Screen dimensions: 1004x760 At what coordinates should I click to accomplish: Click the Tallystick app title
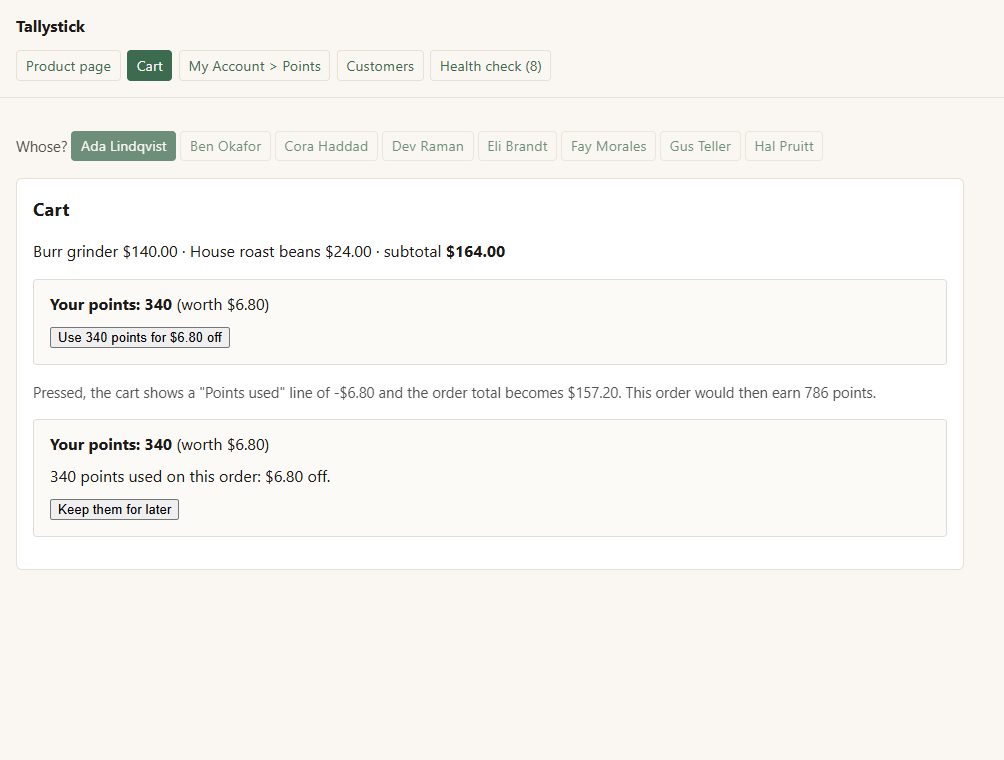click(51, 27)
